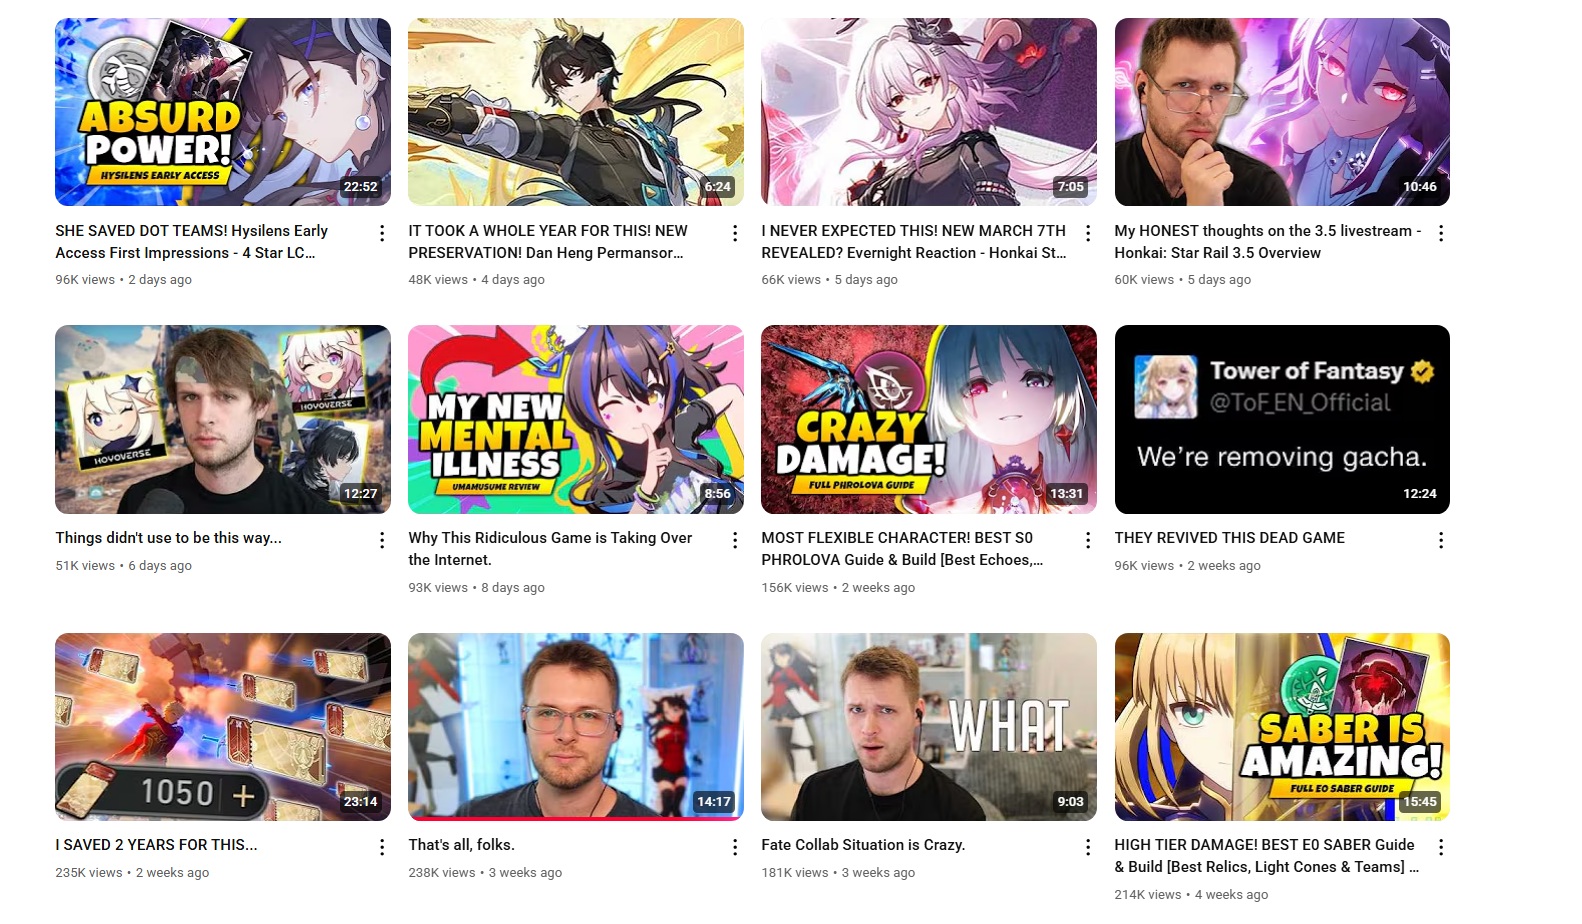
Task: Open more options for 'Things didn't use to be this way' video
Action: [x=382, y=540]
